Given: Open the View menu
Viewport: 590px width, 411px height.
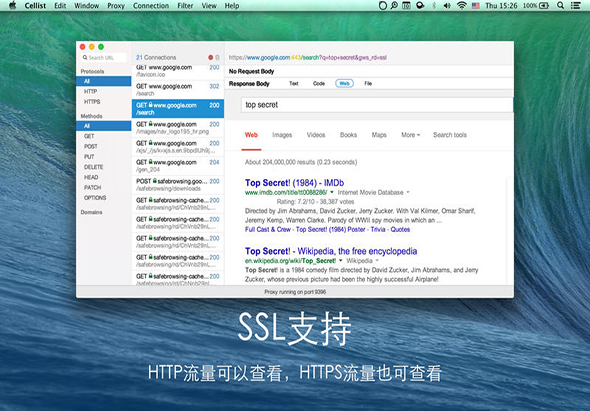Looking at the screenshot, I should coord(209,6).
